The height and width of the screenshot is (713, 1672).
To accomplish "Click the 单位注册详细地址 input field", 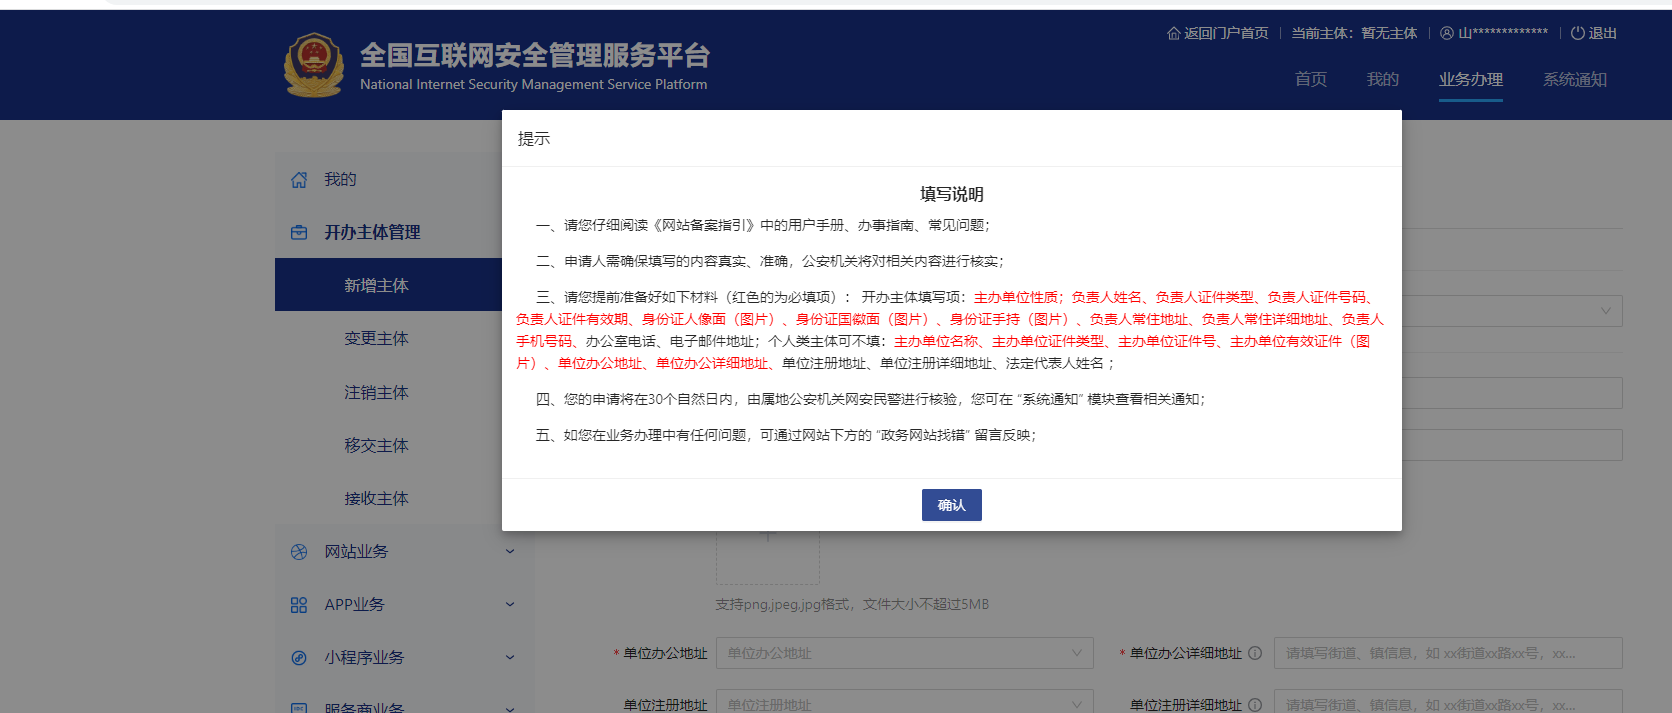I will pos(1448,702).
